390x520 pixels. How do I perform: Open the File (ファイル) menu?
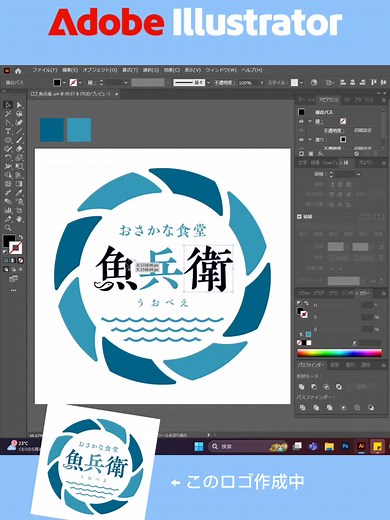(45, 70)
